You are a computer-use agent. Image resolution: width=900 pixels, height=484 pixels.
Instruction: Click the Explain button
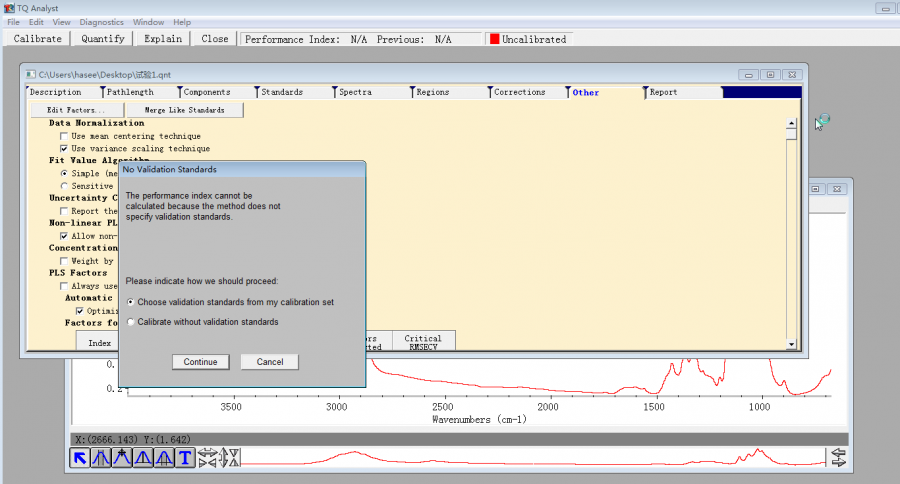coord(163,38)
